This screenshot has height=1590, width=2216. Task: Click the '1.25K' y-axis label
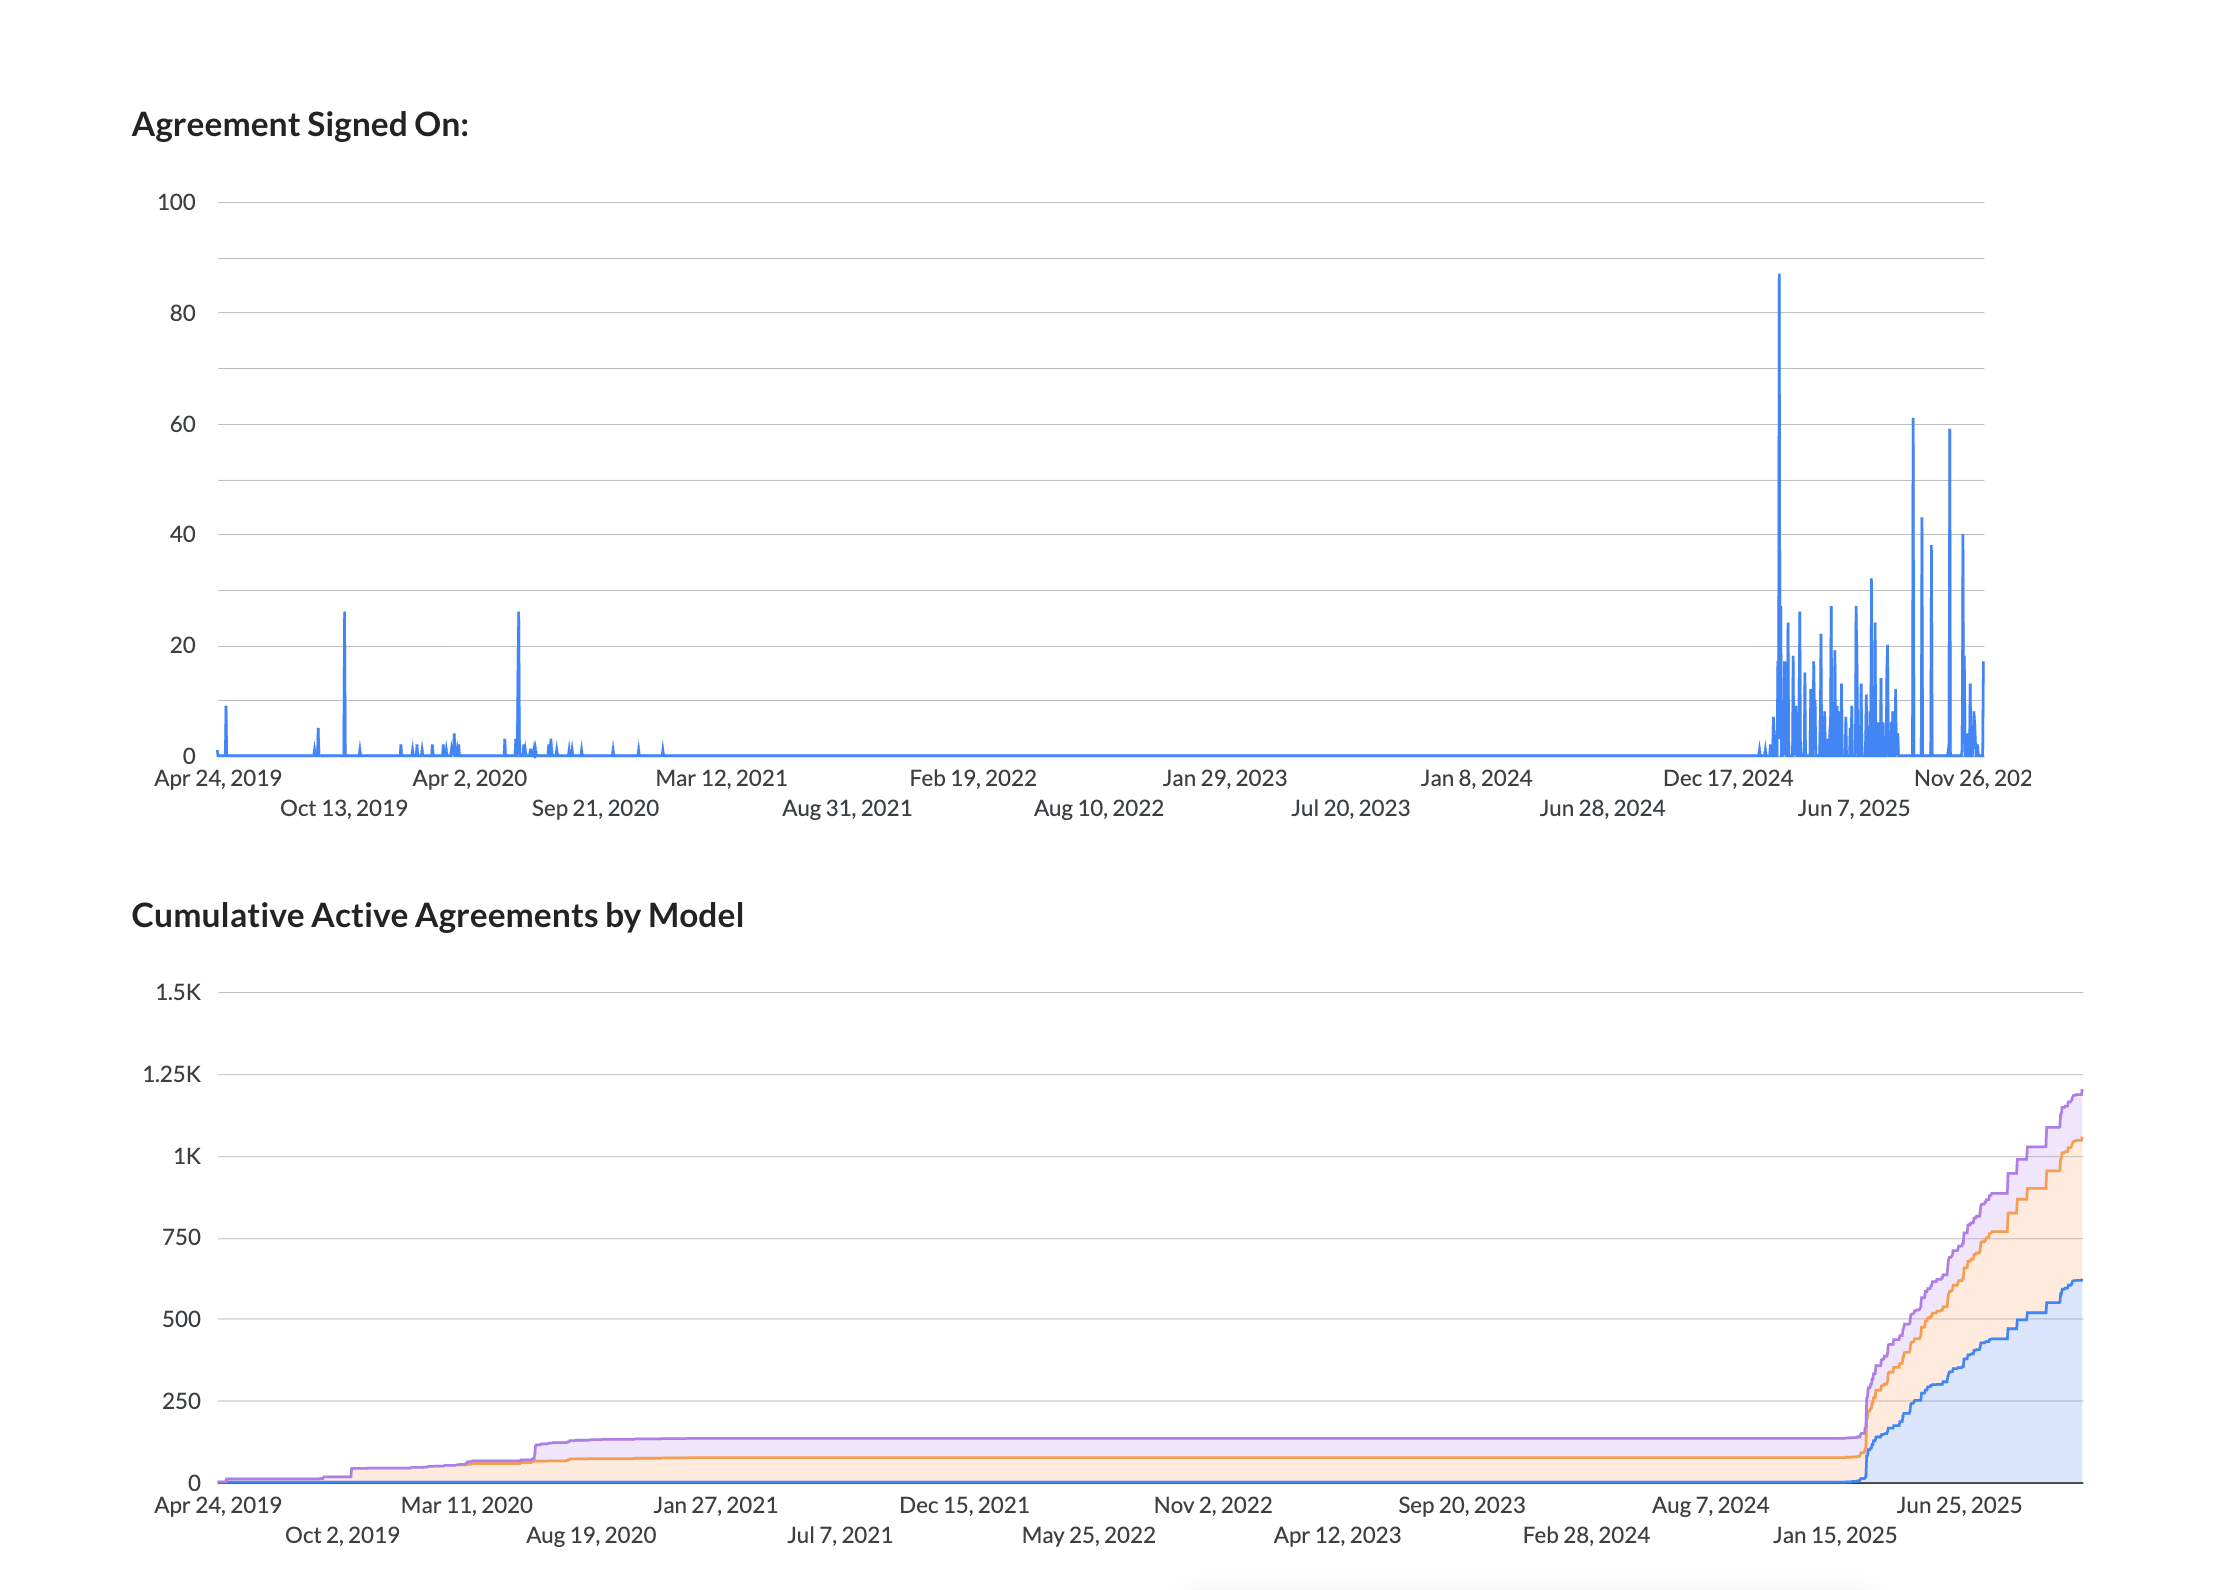click(171, 1074)
